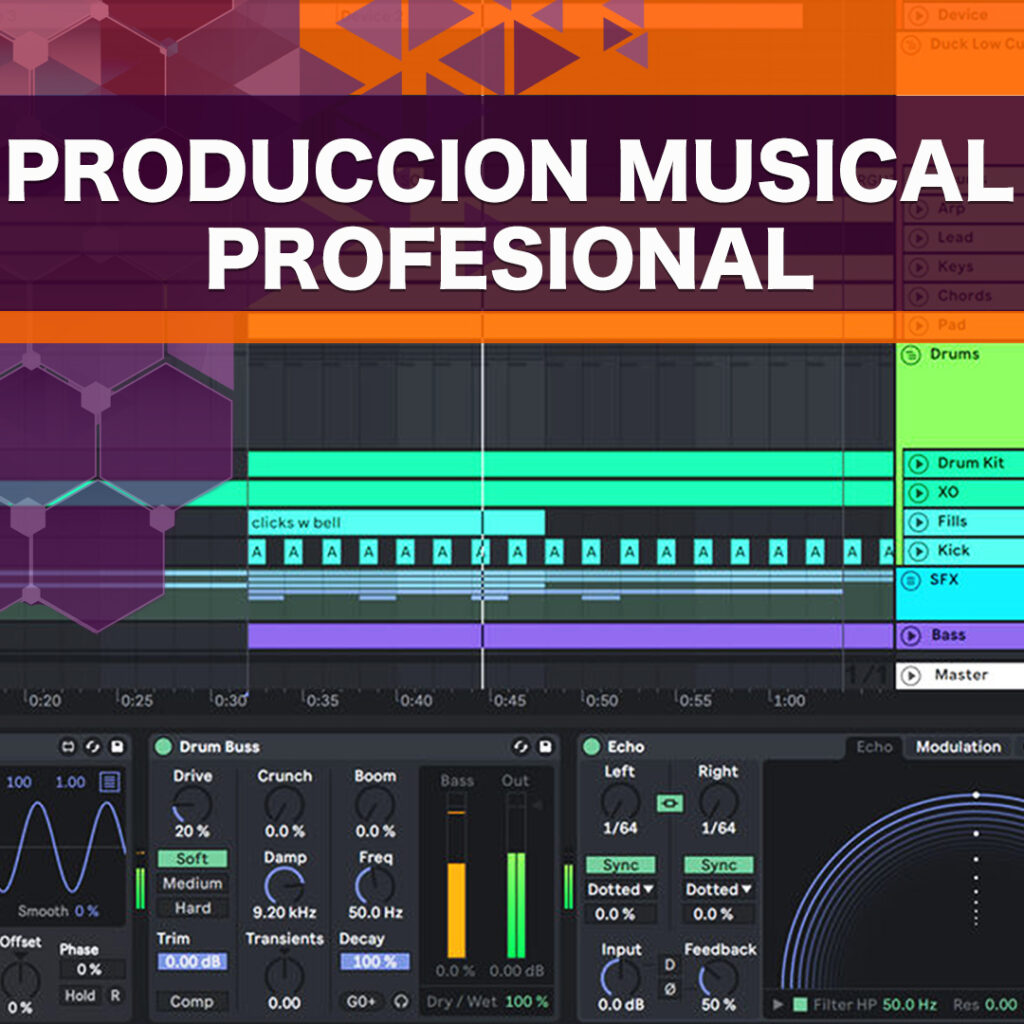The height and width of the screenshot is (1024, 1024).
Task: Switch to Echo tab
Action: pos(874,747)
